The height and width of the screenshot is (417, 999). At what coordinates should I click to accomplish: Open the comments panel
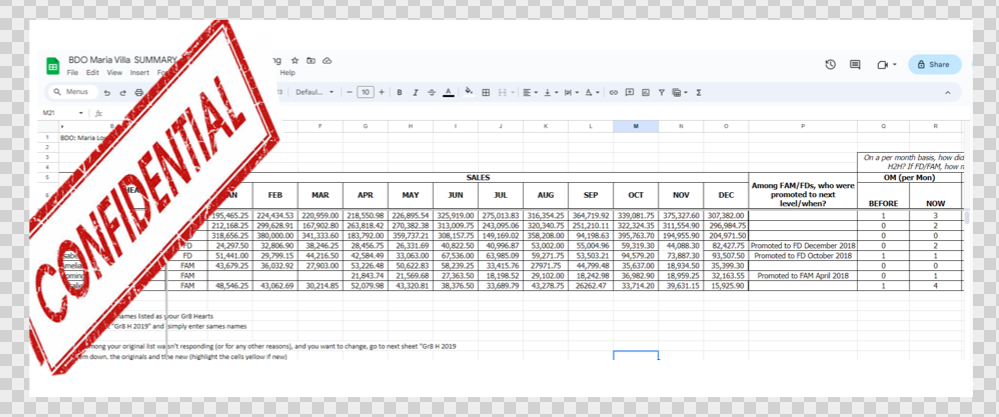(855, 64)
